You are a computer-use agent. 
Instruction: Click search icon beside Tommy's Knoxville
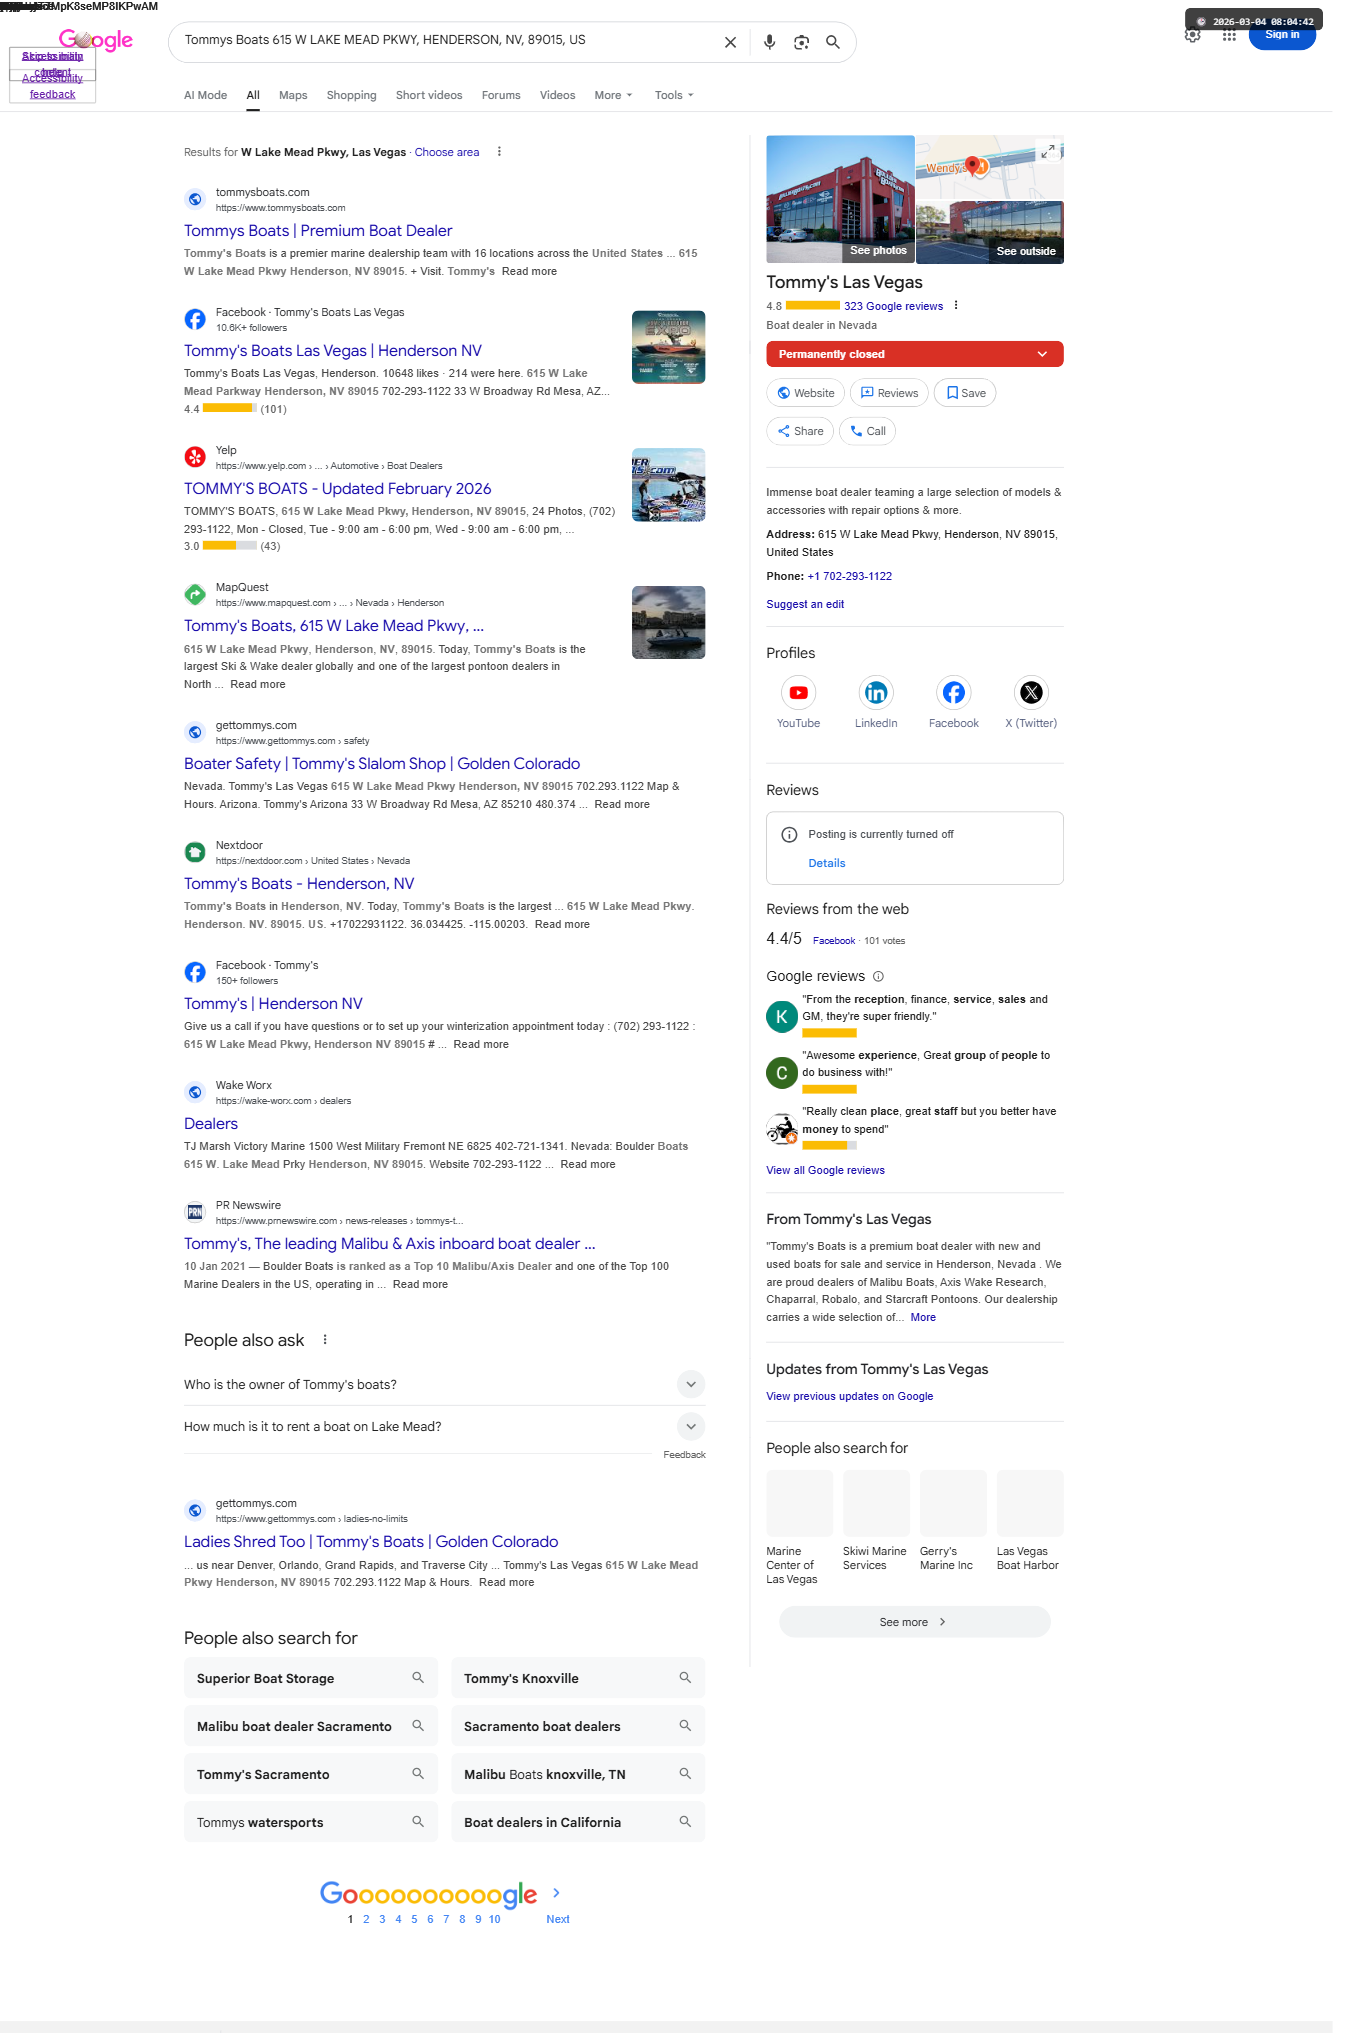click(685, 1678)
